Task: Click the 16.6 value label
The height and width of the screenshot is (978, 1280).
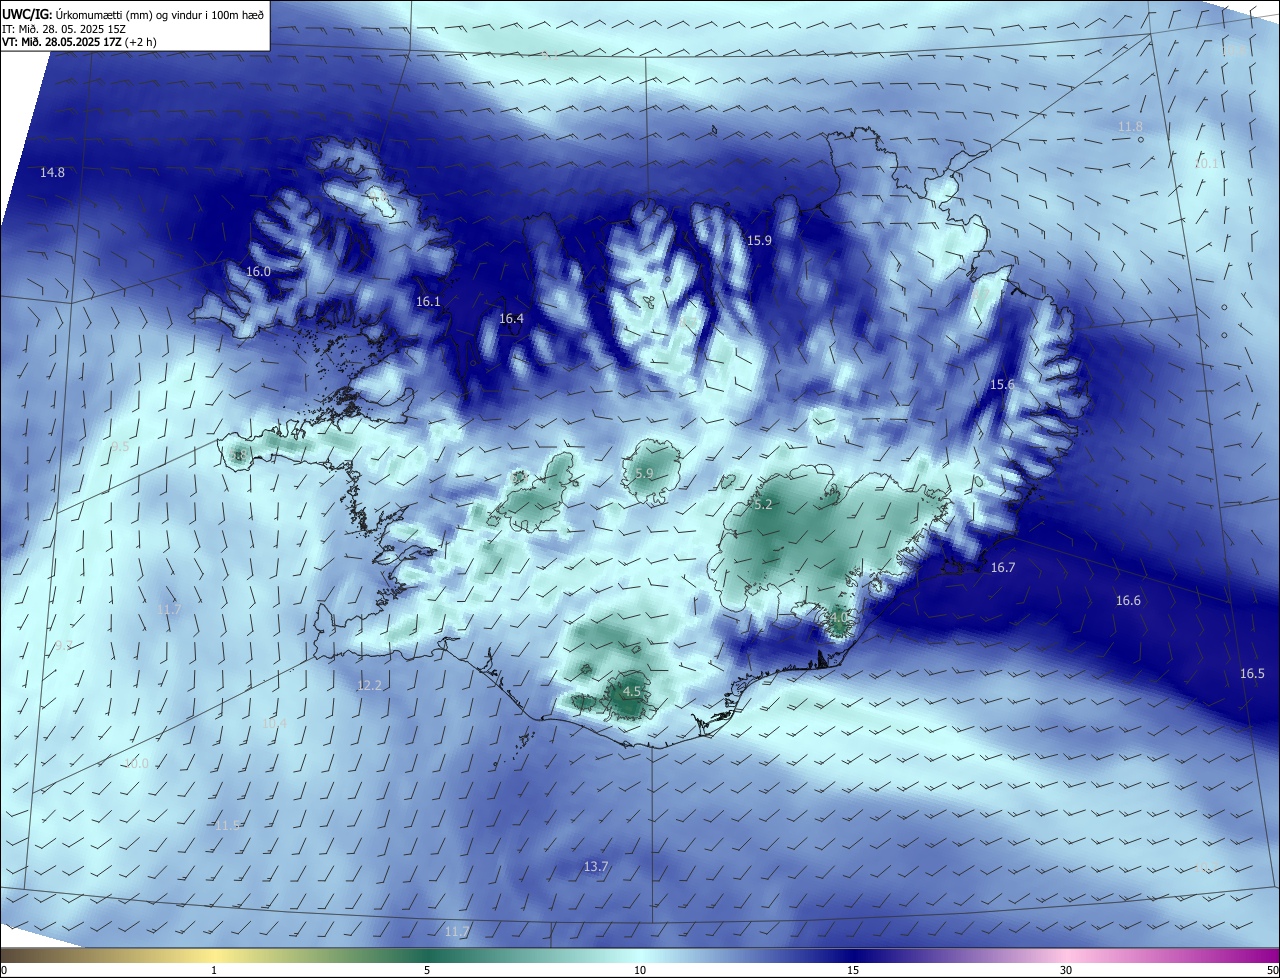Action: [1128, 601]
